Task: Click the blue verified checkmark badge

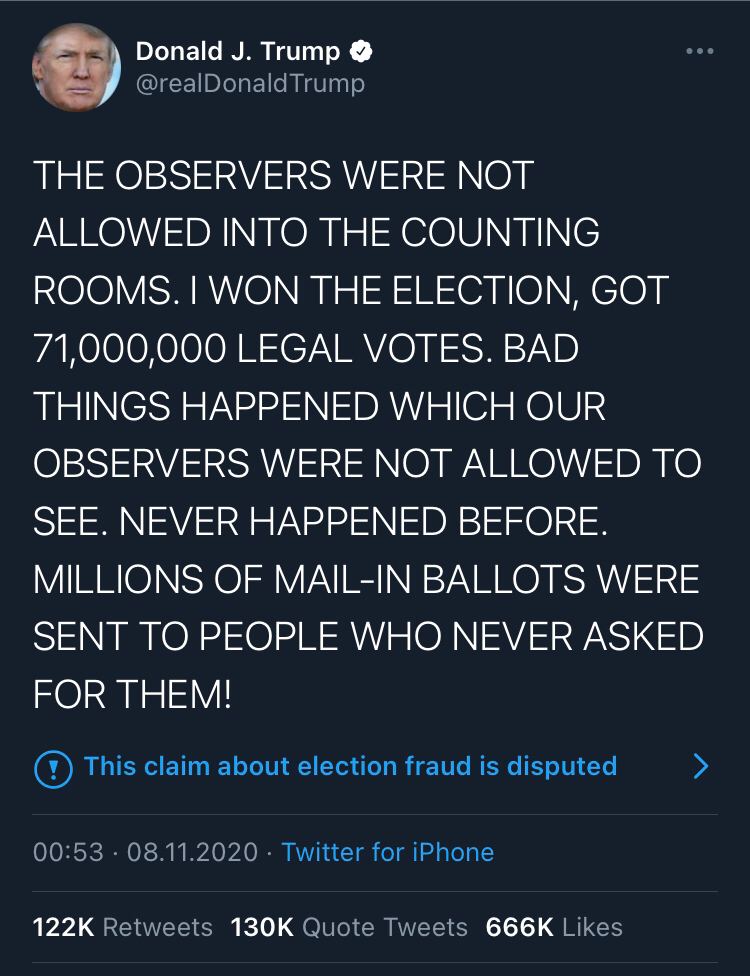Action: (362, 50)
